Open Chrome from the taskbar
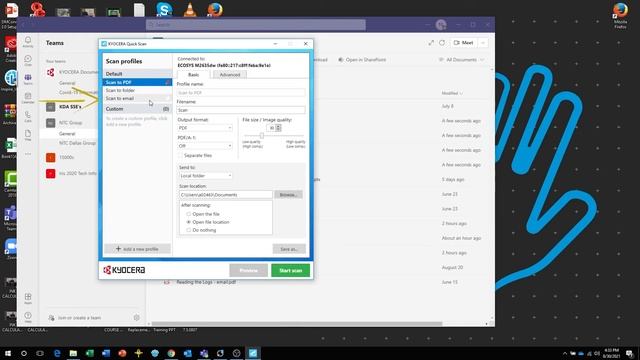The width and height of the screenshot is (640, 360). click(171, 353)
